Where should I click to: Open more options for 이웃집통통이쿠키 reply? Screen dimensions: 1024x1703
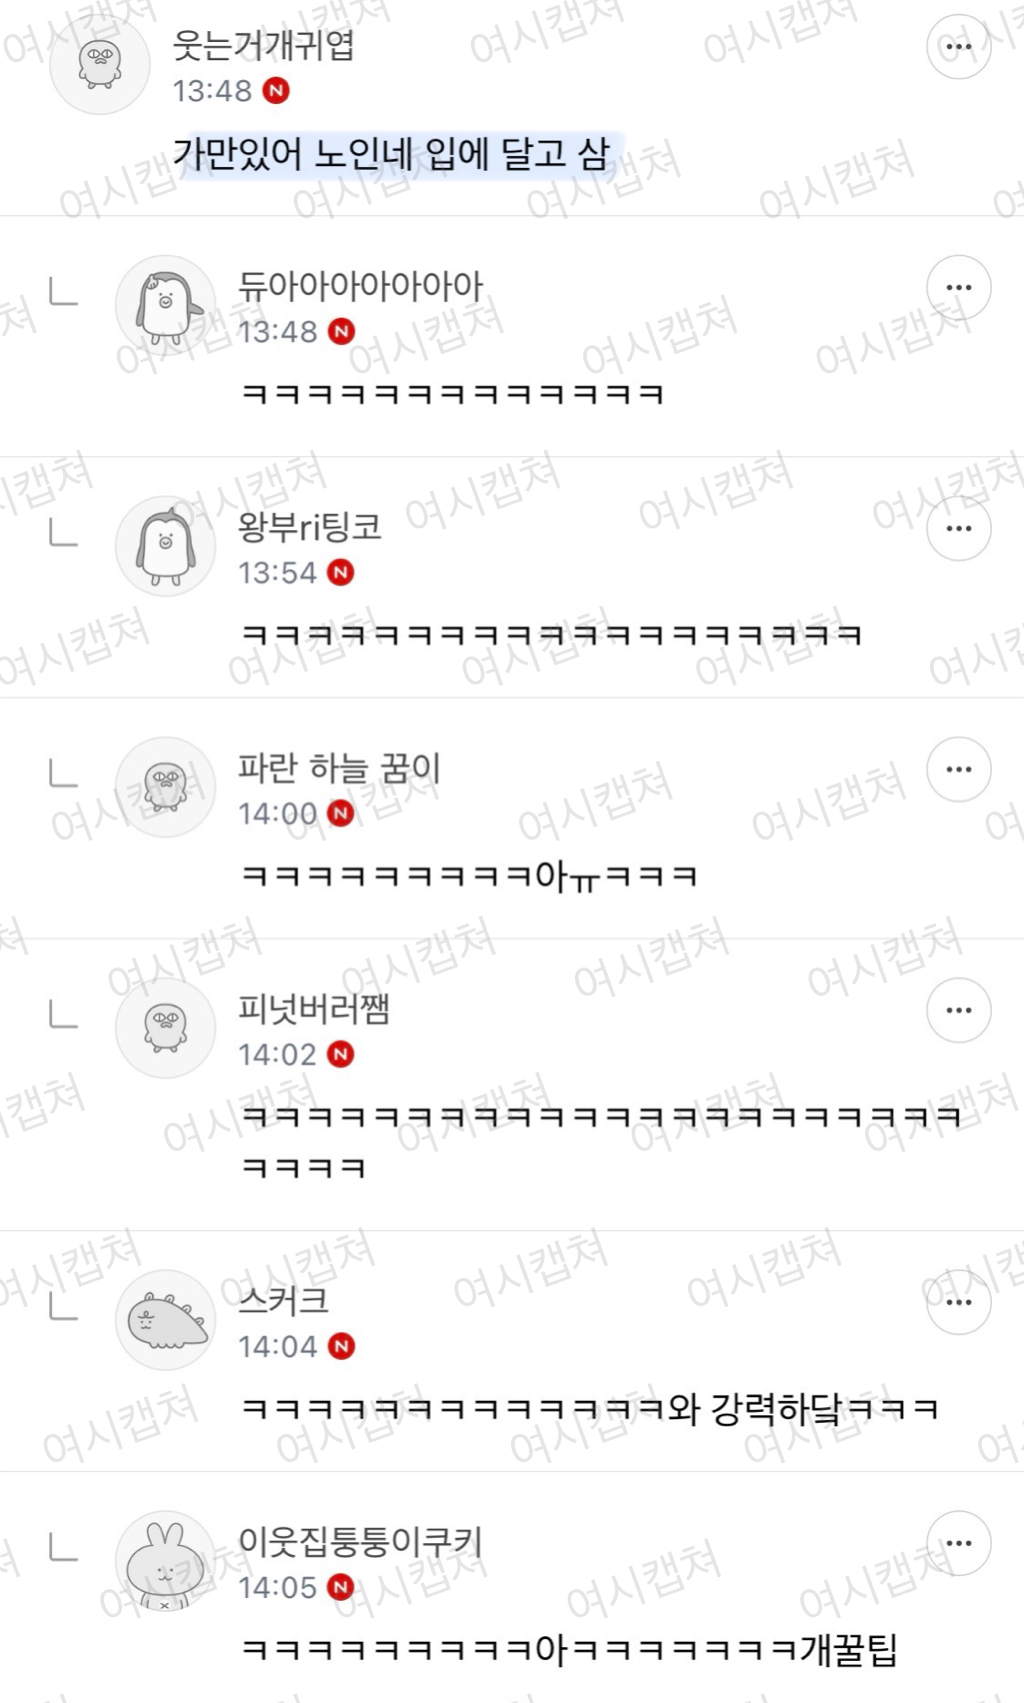[x=958, y=1543]
